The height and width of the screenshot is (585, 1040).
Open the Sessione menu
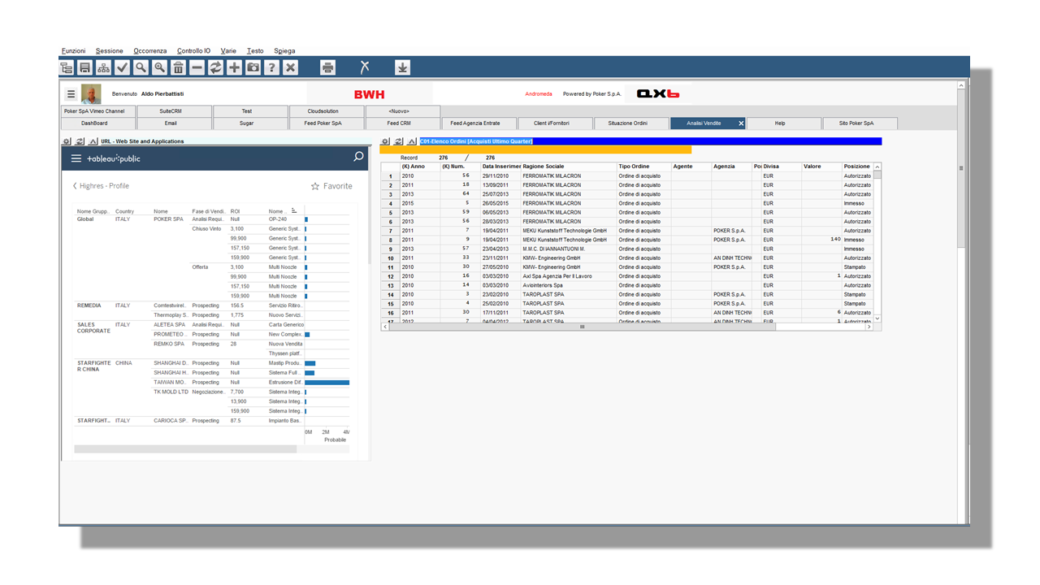pos(109,51)
